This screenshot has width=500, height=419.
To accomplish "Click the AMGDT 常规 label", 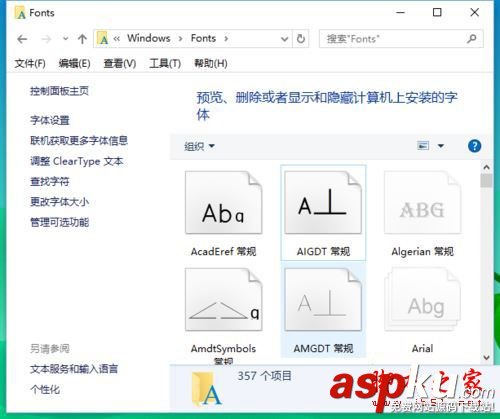I will (323, 348).
